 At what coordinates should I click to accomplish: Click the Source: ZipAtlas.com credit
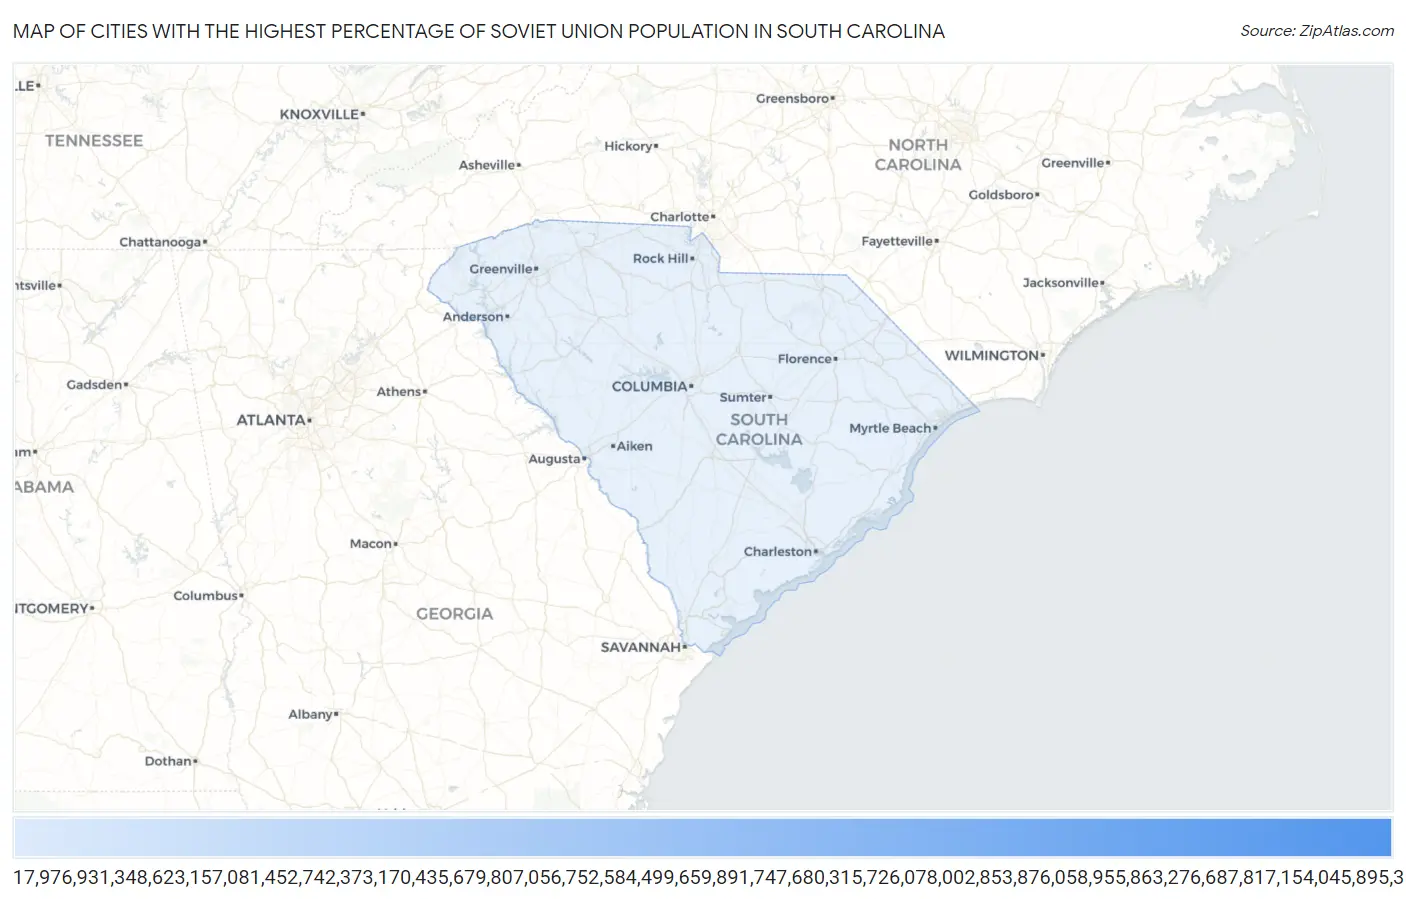1317,31
